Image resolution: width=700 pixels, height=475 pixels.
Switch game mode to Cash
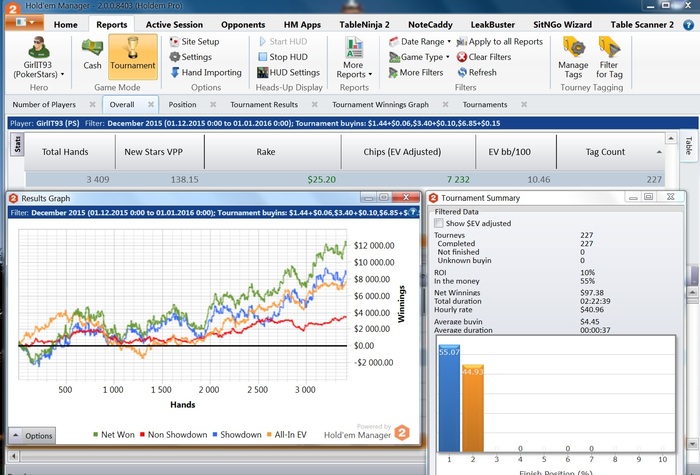point(92,54)
